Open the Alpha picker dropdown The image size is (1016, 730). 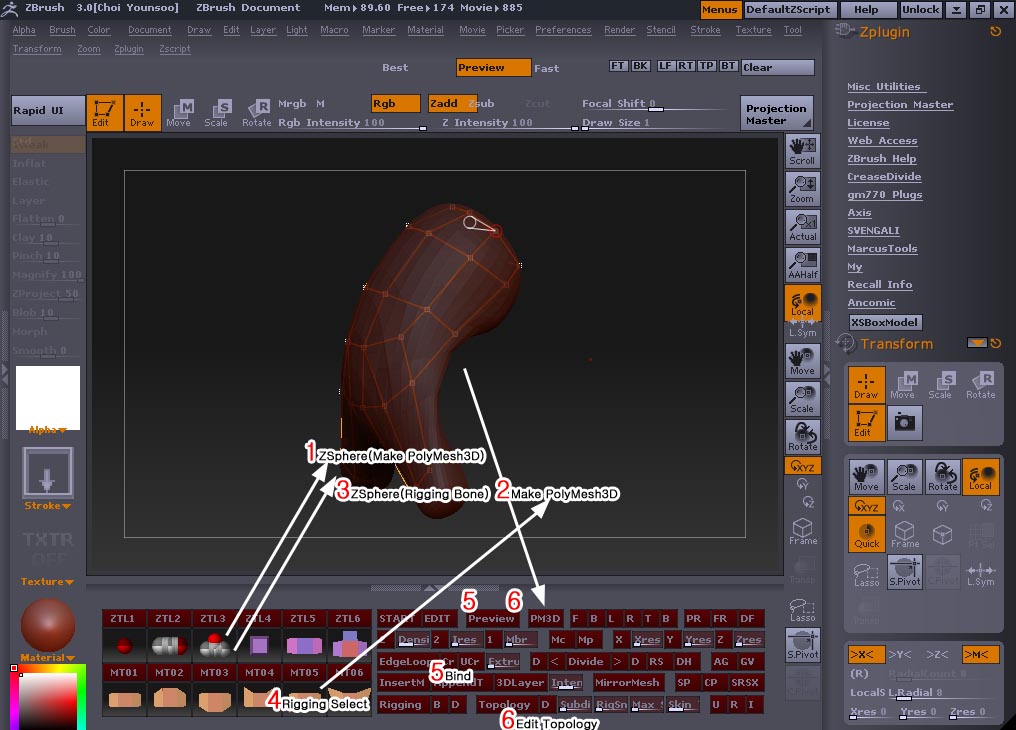pos(48,430)
